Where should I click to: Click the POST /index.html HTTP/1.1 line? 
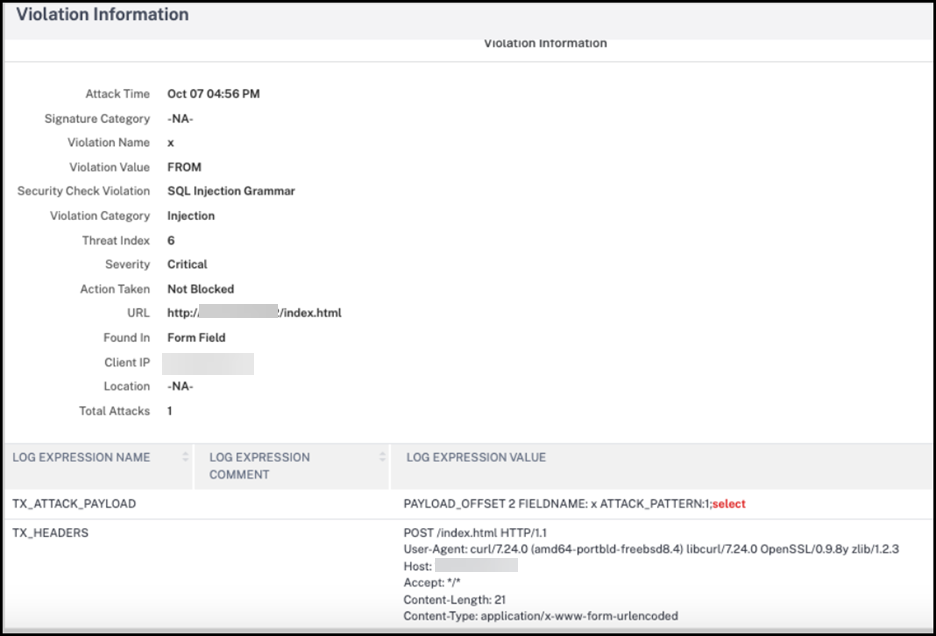pos(475,533)
